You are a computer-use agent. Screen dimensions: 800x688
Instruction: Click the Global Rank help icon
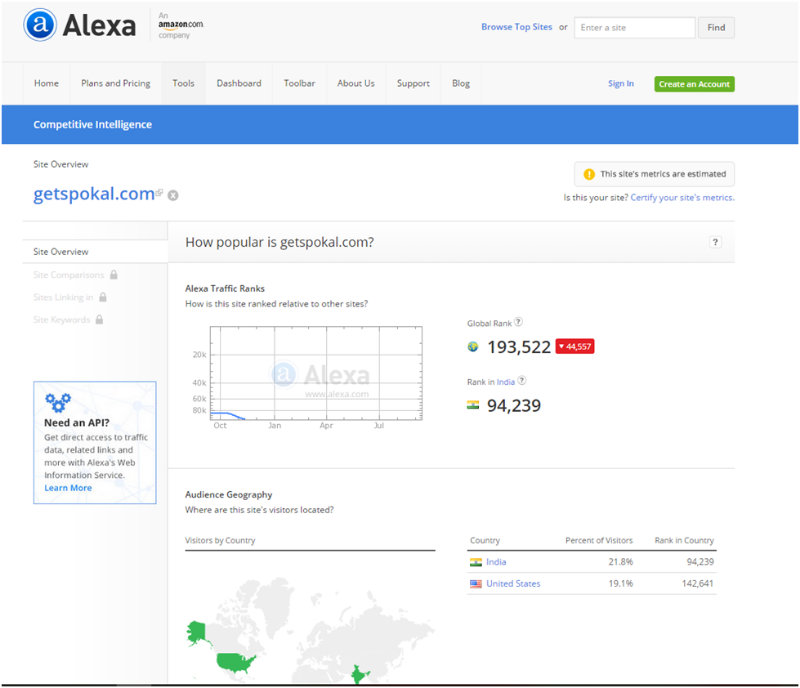(518, 322)
